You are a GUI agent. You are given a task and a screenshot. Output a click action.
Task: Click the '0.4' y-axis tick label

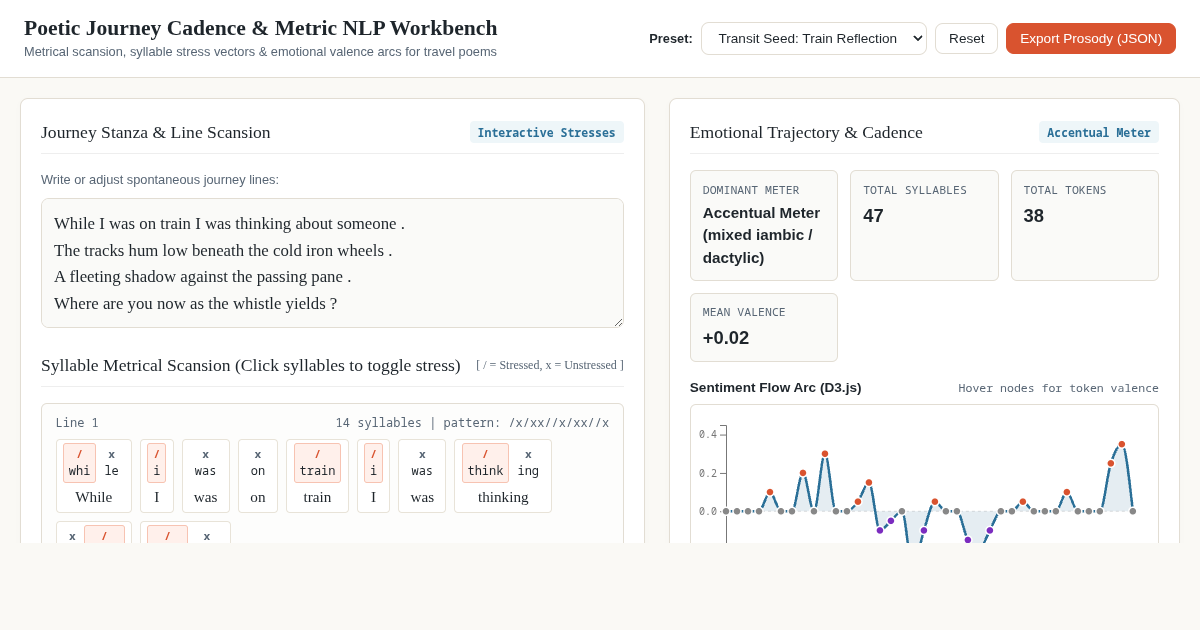click(708, 434)
